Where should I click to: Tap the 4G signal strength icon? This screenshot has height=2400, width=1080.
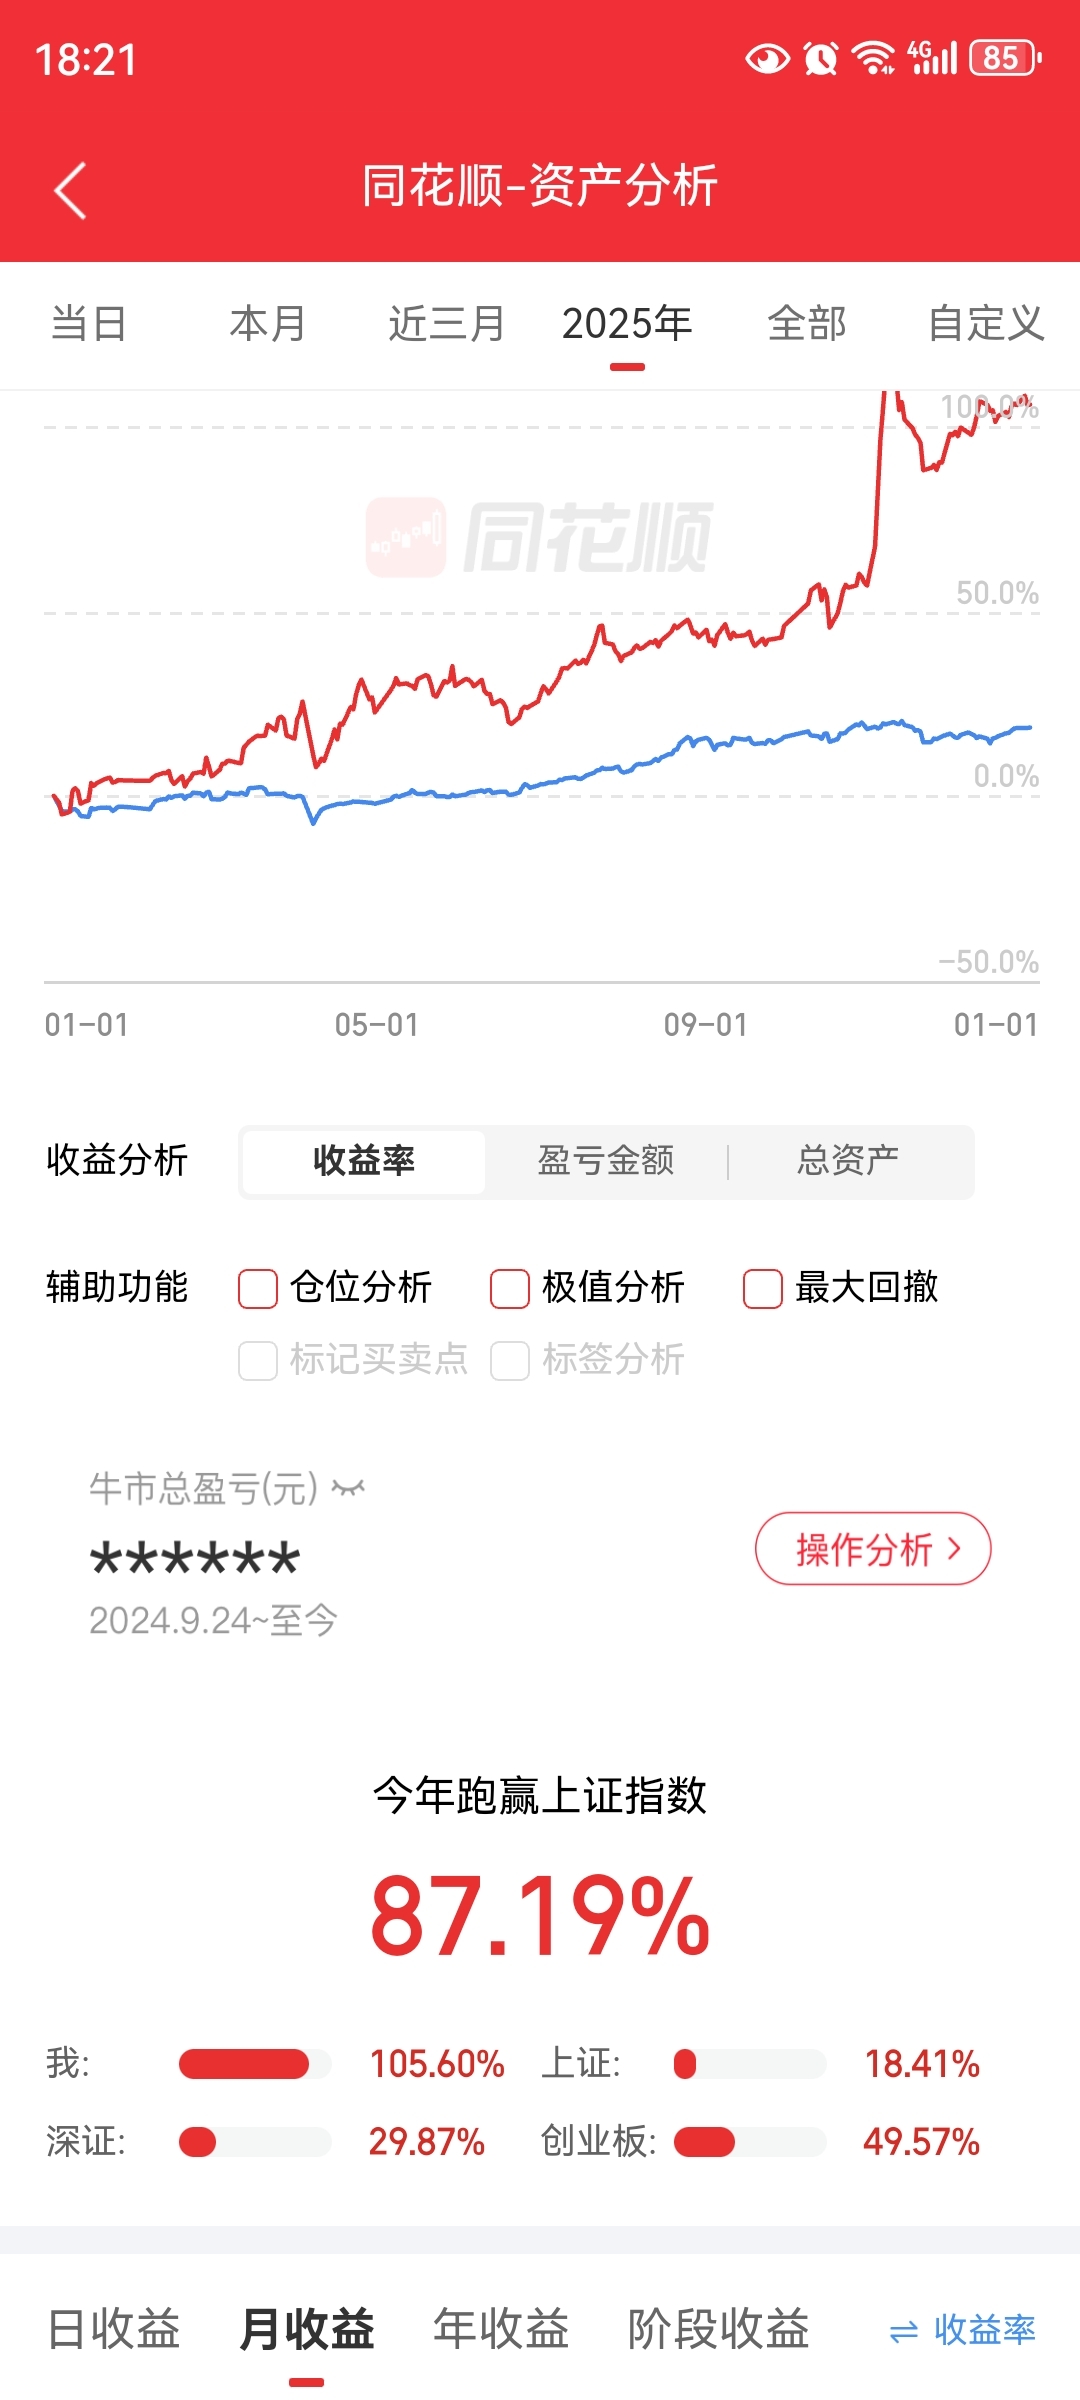click(x=932, y=58)
